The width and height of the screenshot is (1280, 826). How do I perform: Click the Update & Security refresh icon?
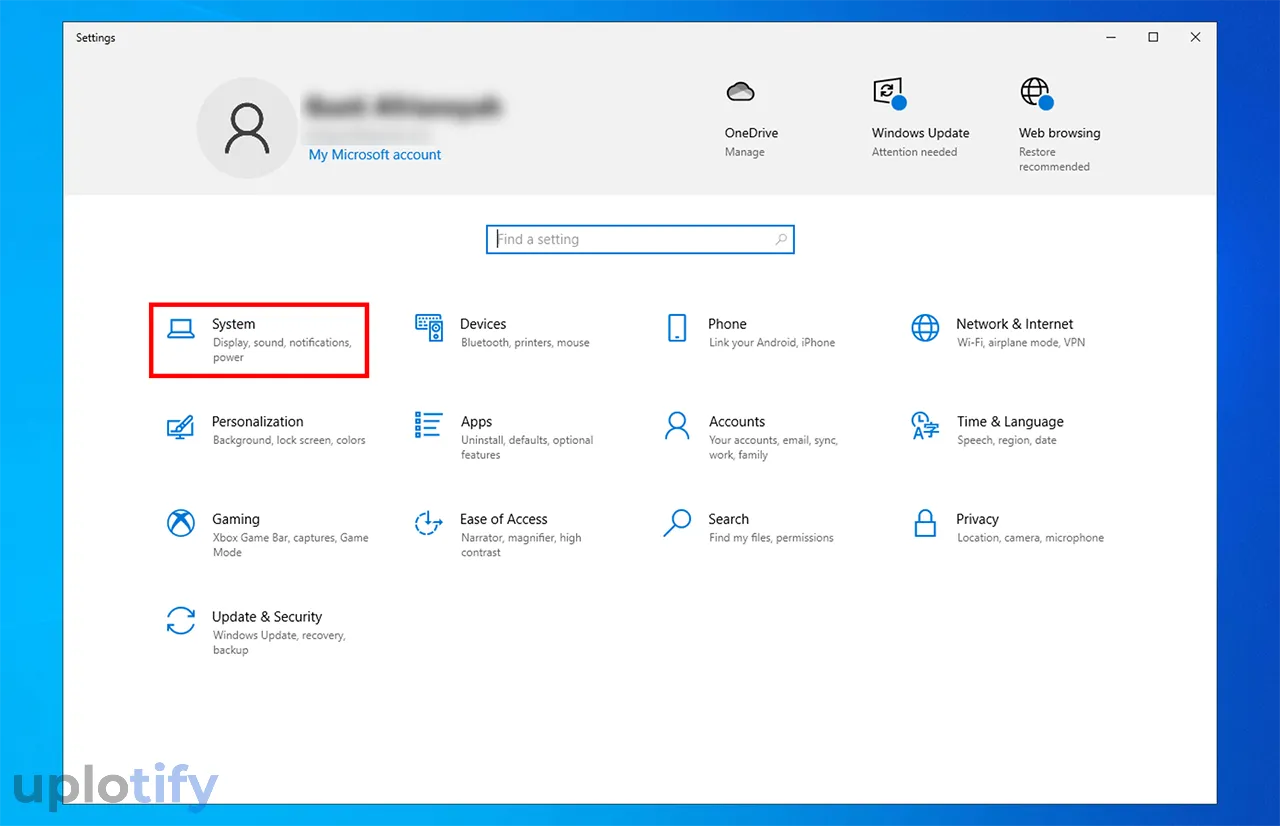coord(181,620)
